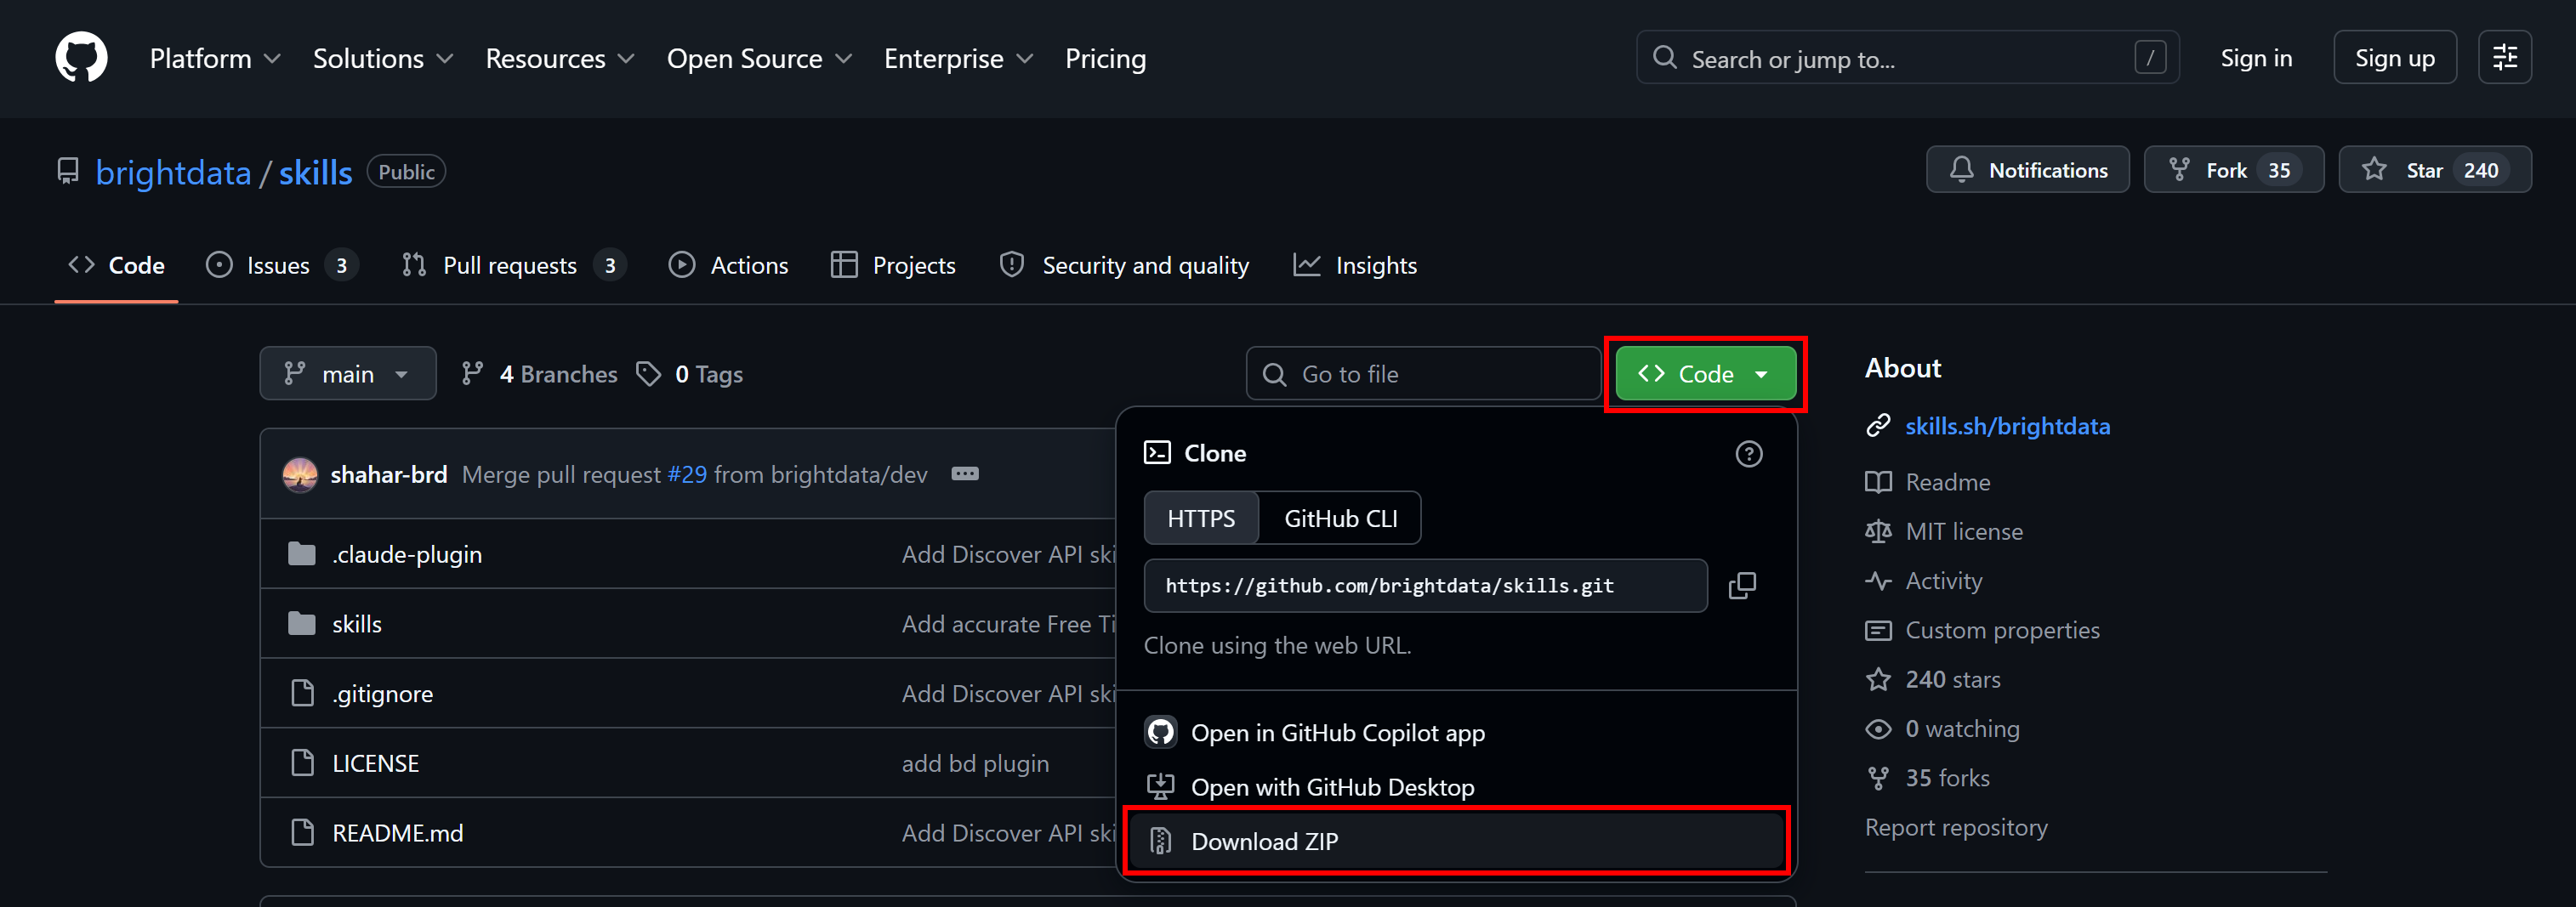Click the Readme book icon

pyautogui.click(x=1878, y=482)
